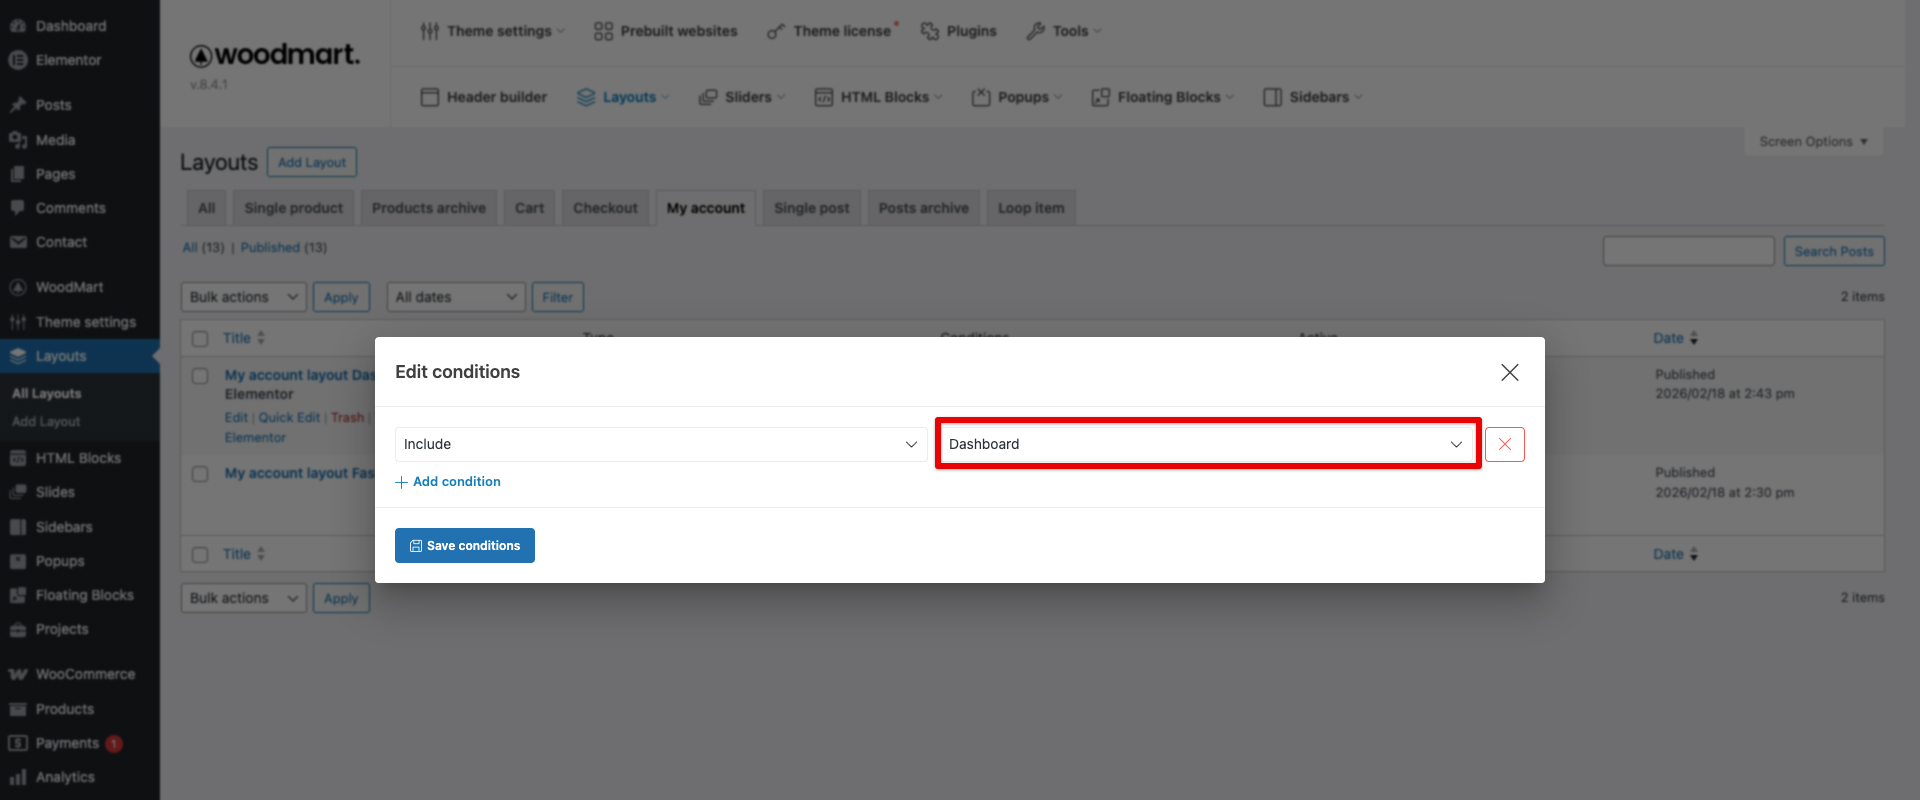The image size is (1920, 800).
Task: Switch to the Single product tab
Action: coord(293,208)
